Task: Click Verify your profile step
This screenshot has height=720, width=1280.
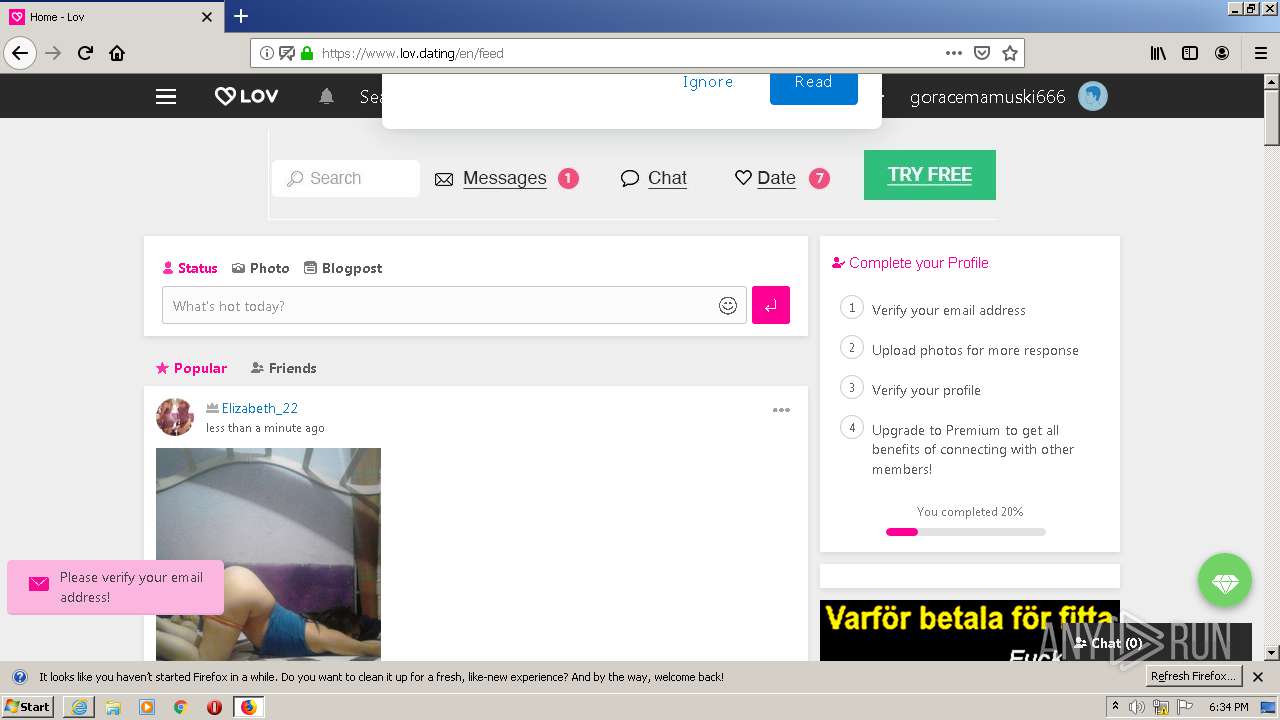Action: point(926,390)
